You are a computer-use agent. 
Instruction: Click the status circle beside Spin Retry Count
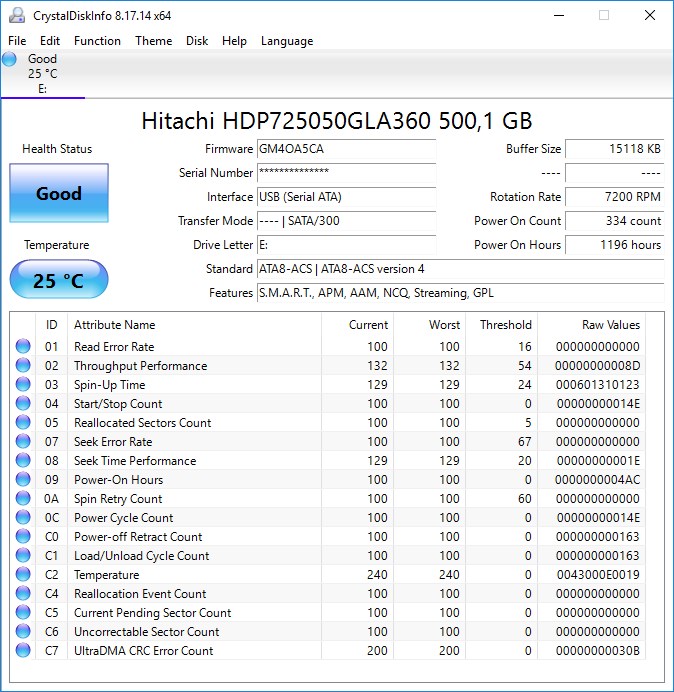tap(23, 498)
